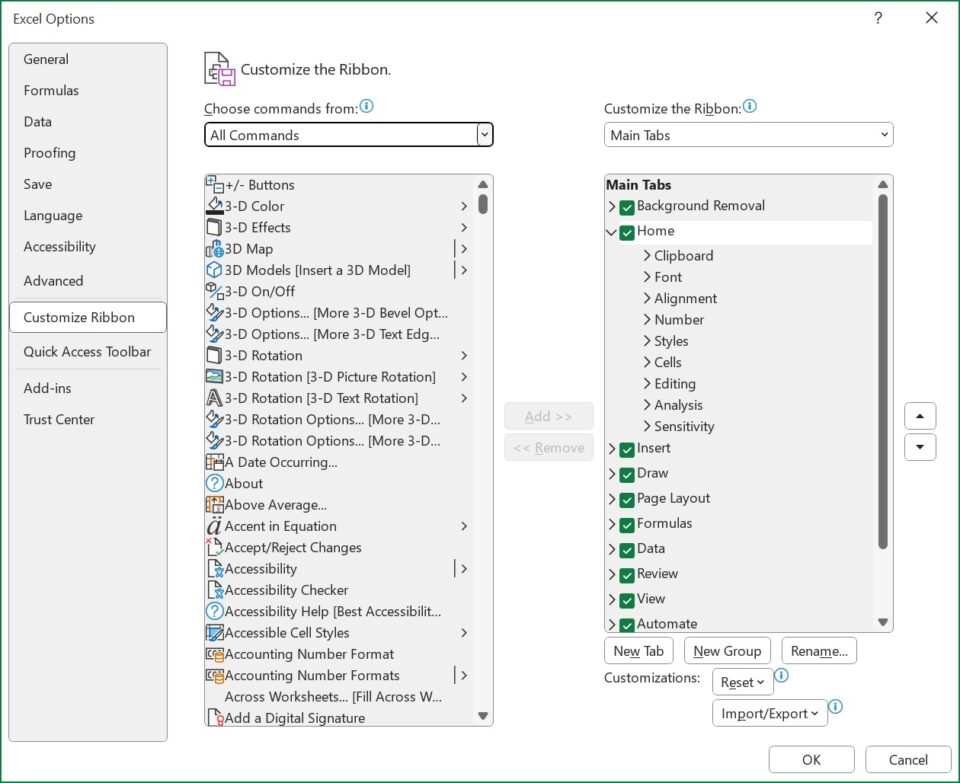Open the Proofing options page
The height and width of the screenshot is (783, 960).
point(50,153)
